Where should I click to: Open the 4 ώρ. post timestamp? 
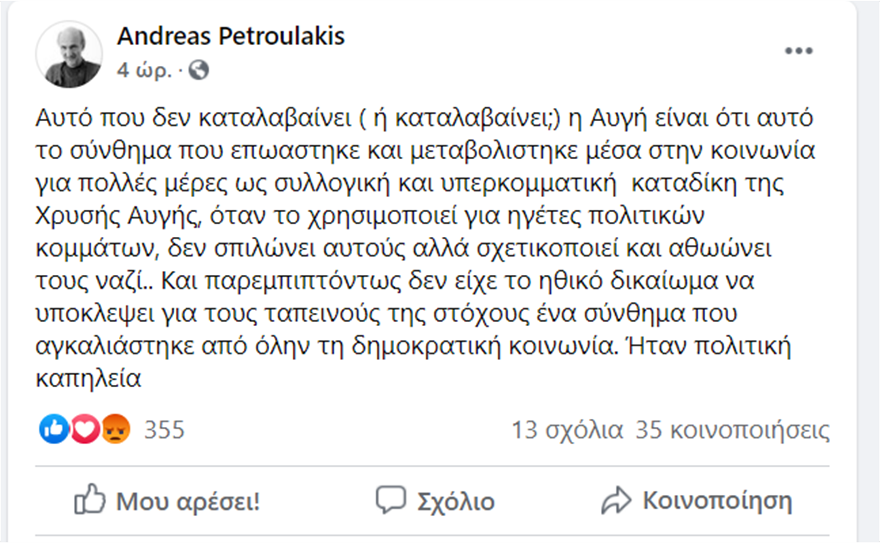[144, 70]
